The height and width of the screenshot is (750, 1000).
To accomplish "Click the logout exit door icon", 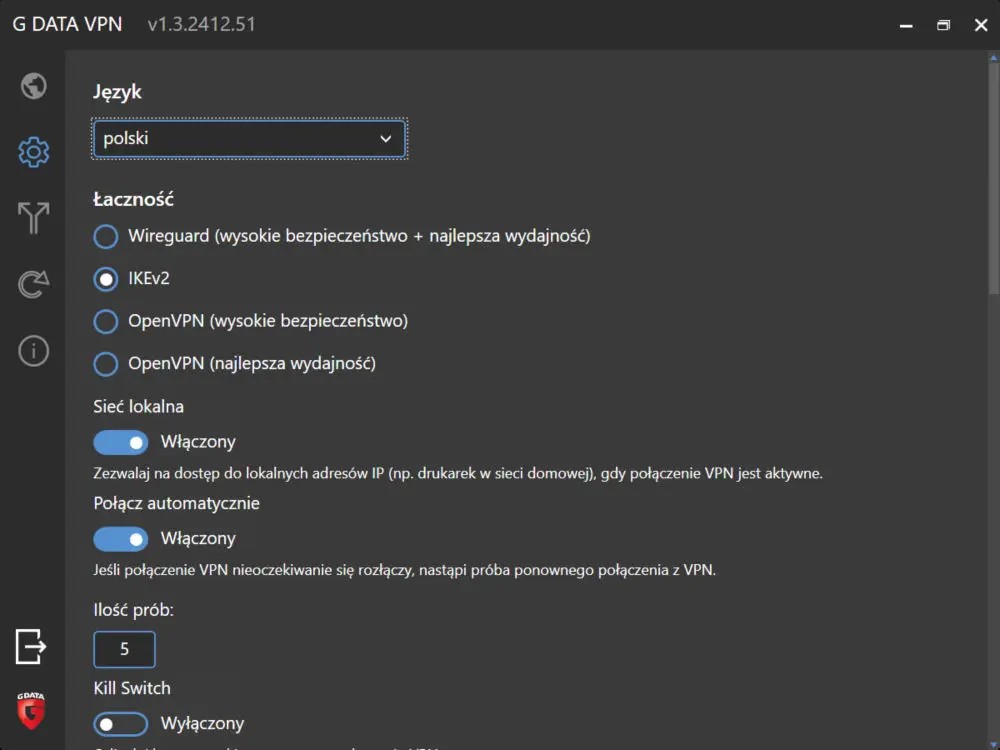I will [x=31, y=646].
